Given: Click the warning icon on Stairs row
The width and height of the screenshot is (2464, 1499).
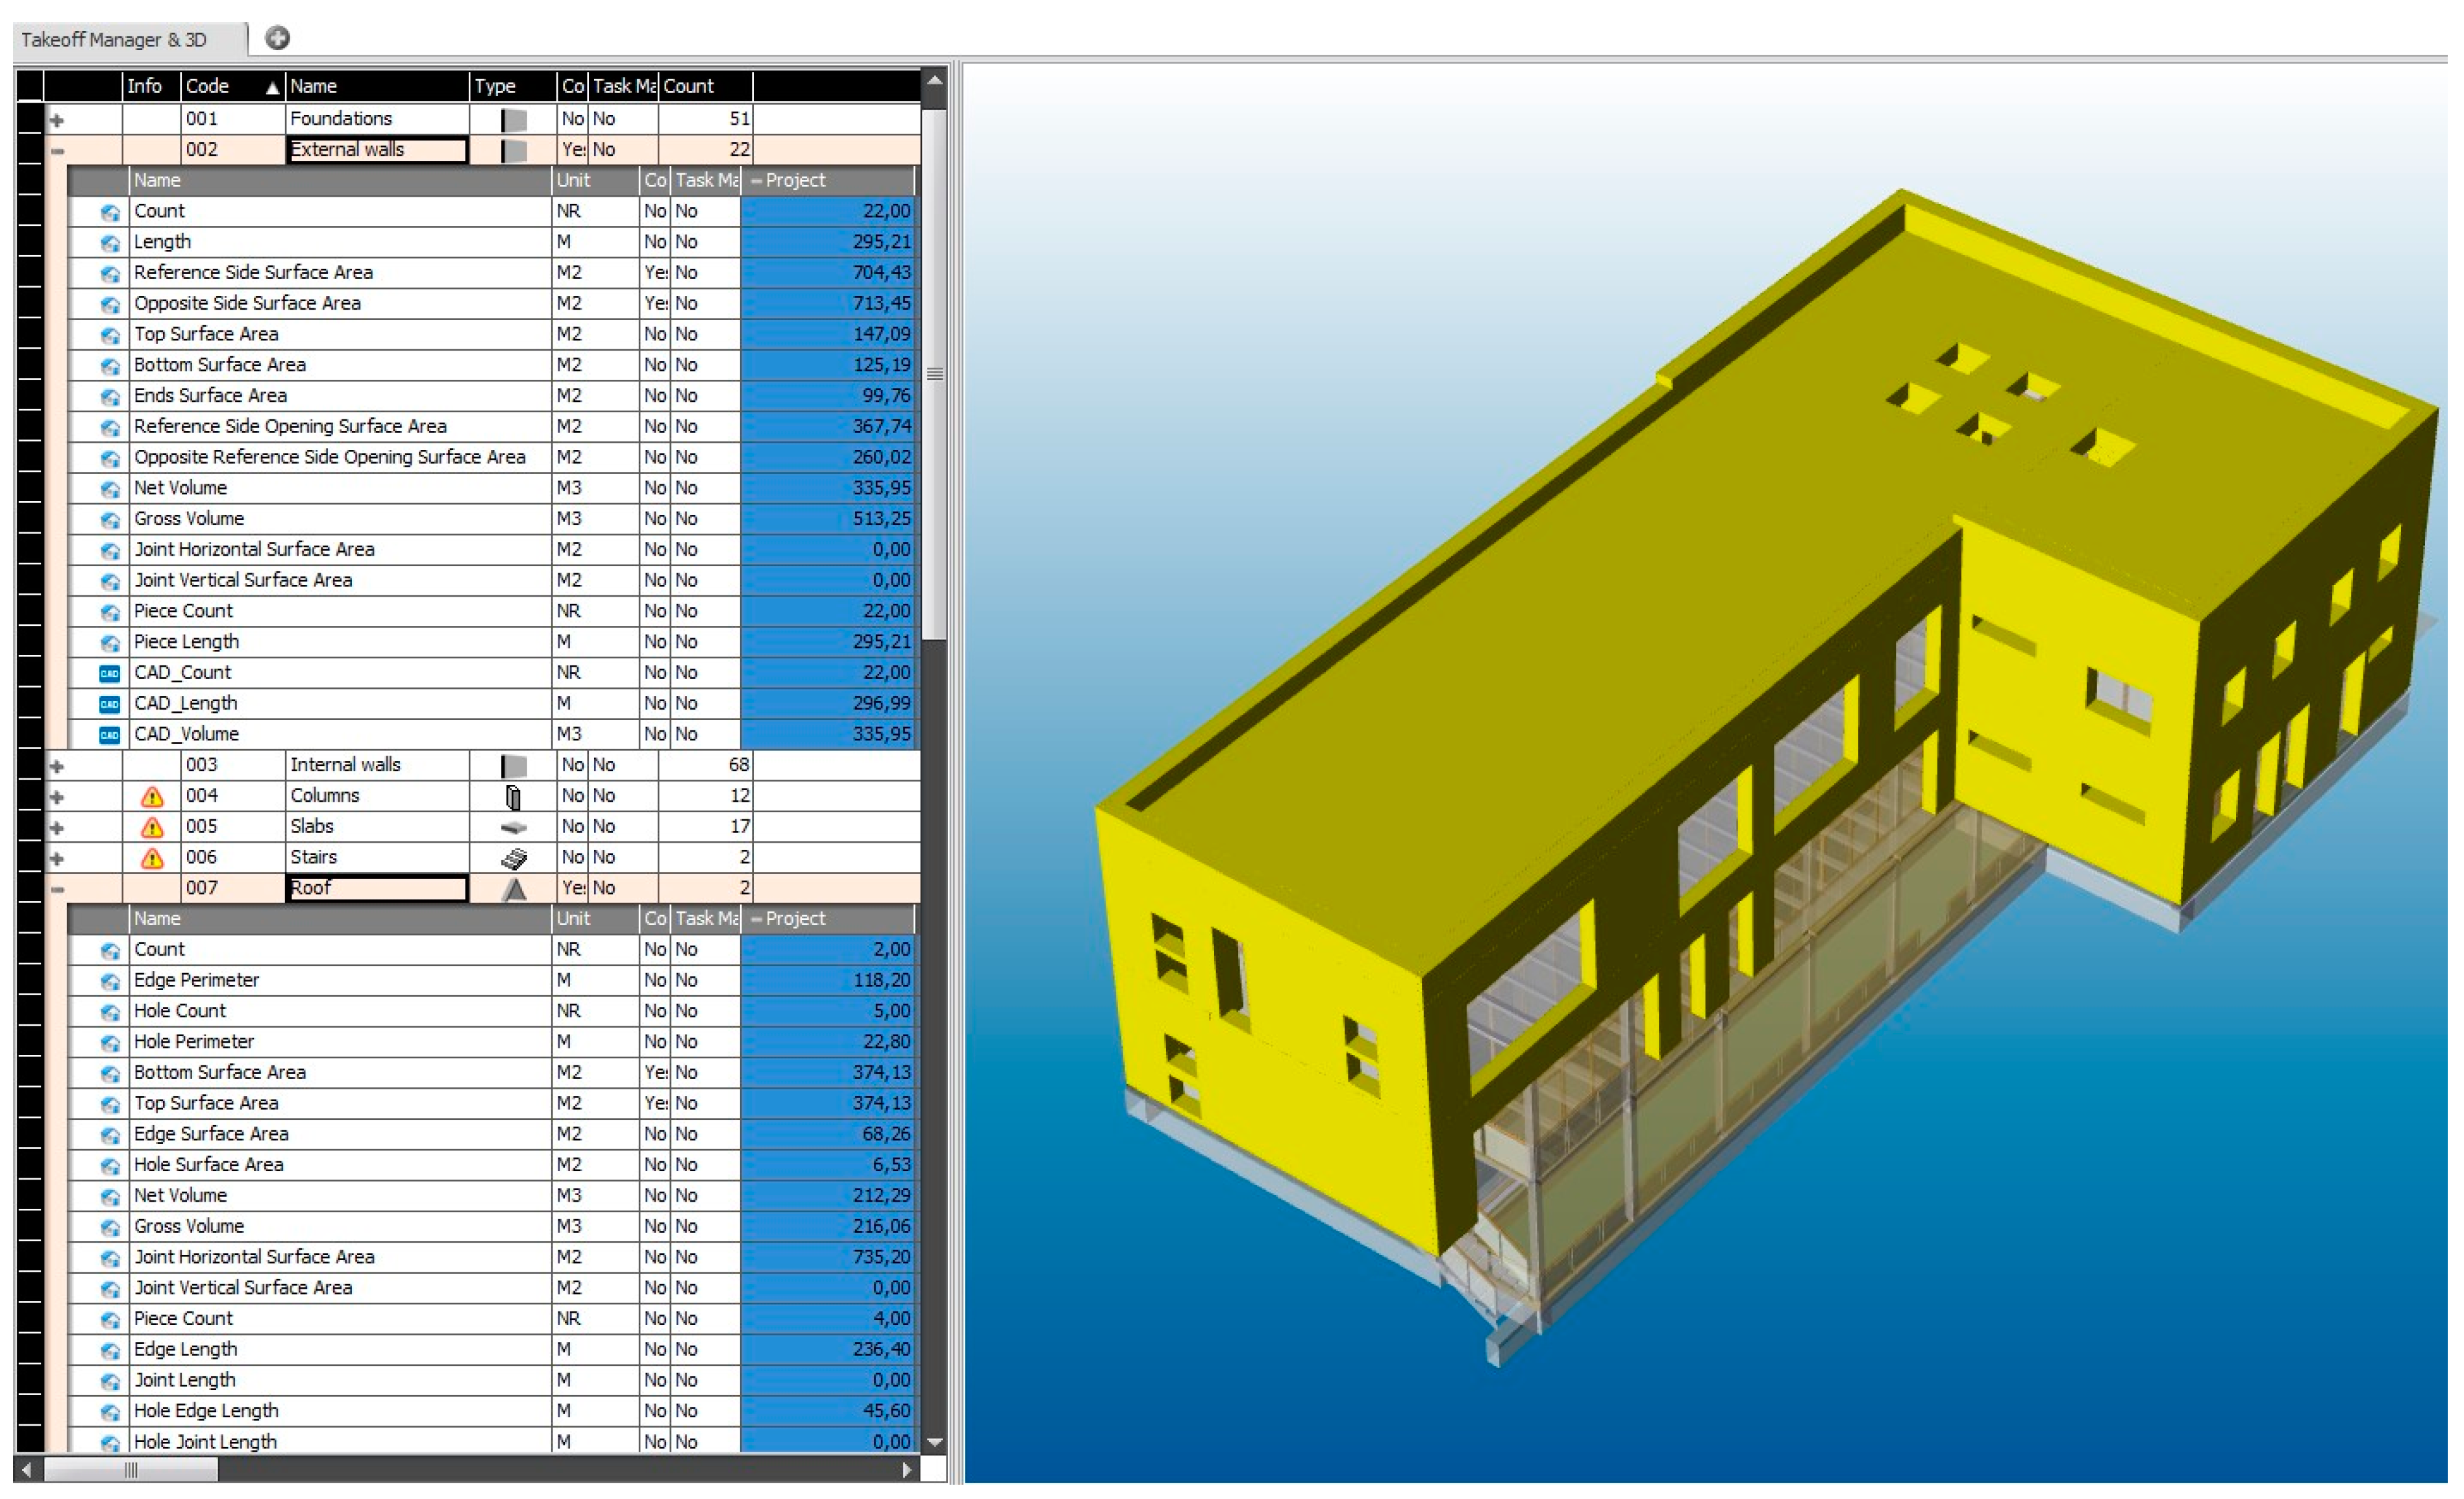Looking at the screenshot, I should (152, 858).
